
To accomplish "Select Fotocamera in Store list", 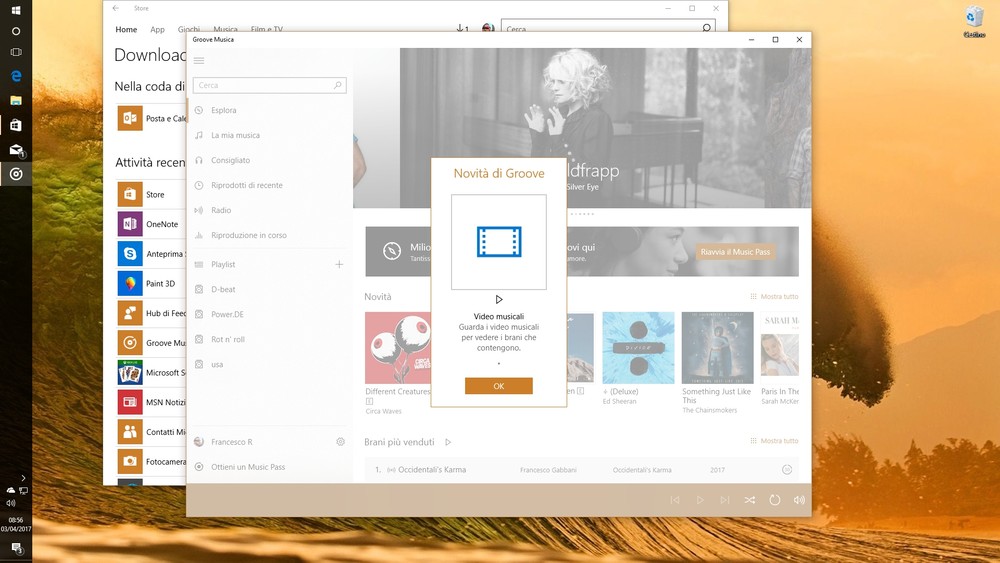I will [x=152, y=461].
